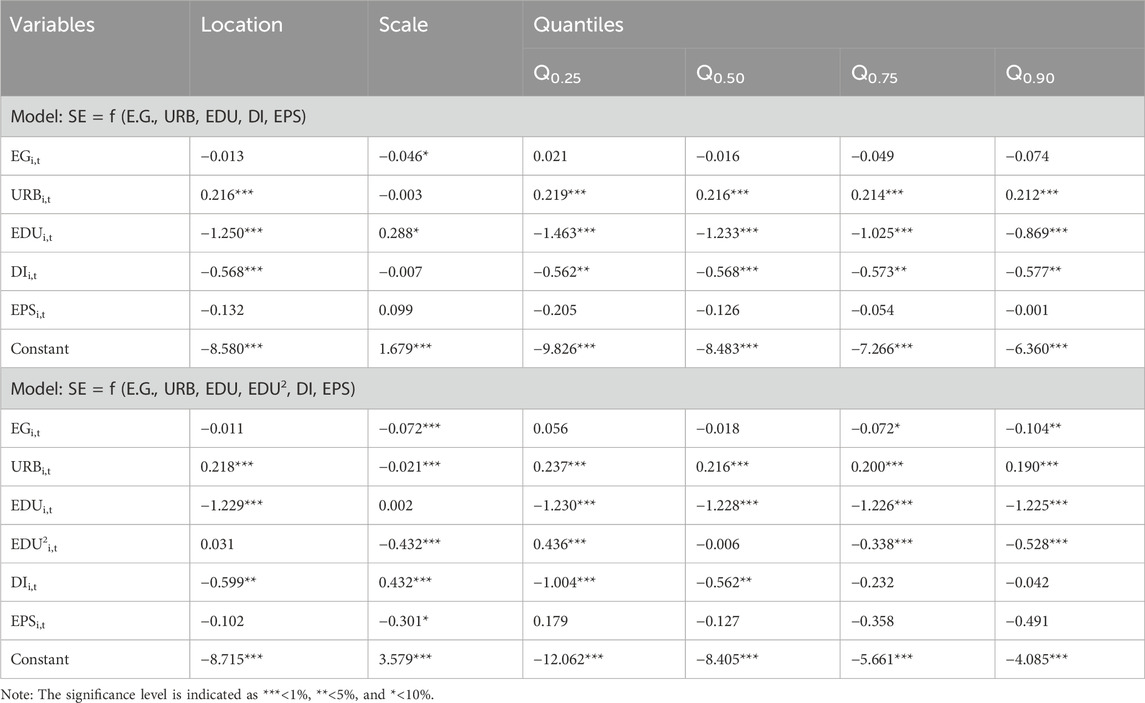Click the Scale value −0.301*
Viewport: 1145px width, 703px height.
403,621
